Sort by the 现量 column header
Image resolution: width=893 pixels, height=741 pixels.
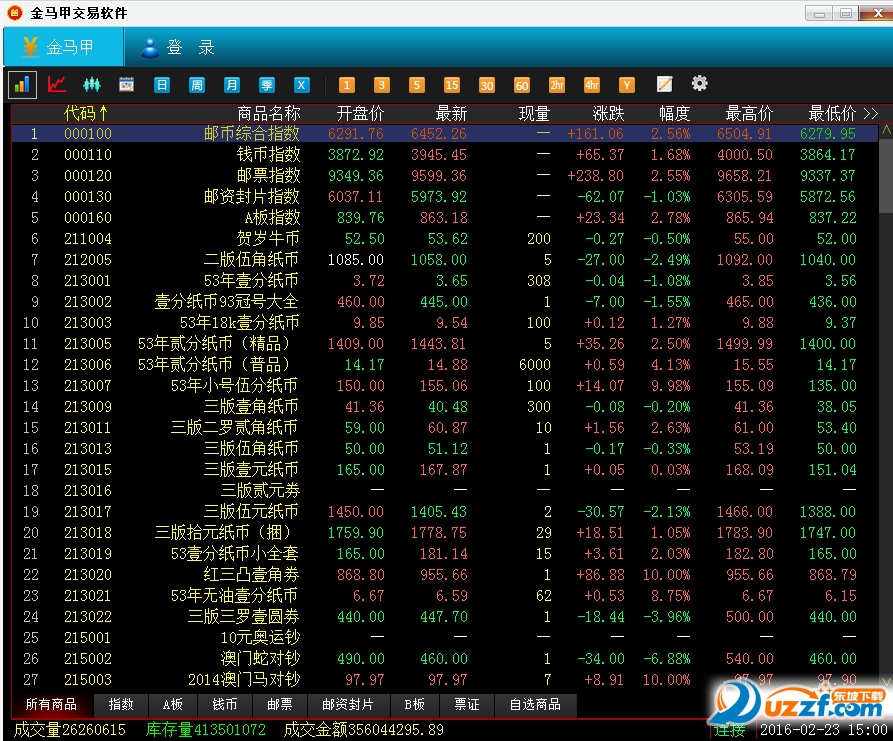tap(534, 113)
